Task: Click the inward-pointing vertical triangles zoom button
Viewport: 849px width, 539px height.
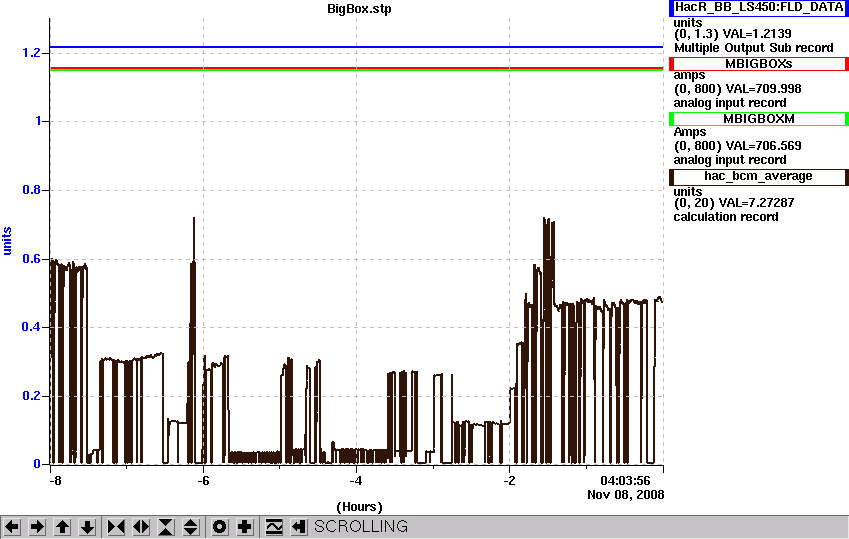Action: pyautogui.click(x=166, y=527)
